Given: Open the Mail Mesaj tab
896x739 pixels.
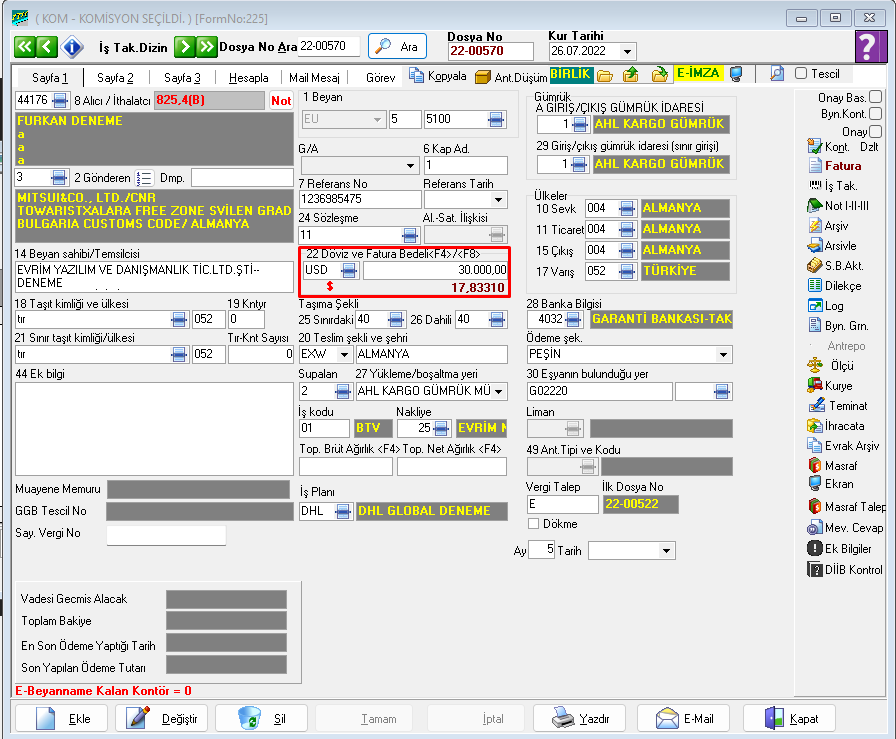Looking at the screenshot, I should click(x=312, y=77).
